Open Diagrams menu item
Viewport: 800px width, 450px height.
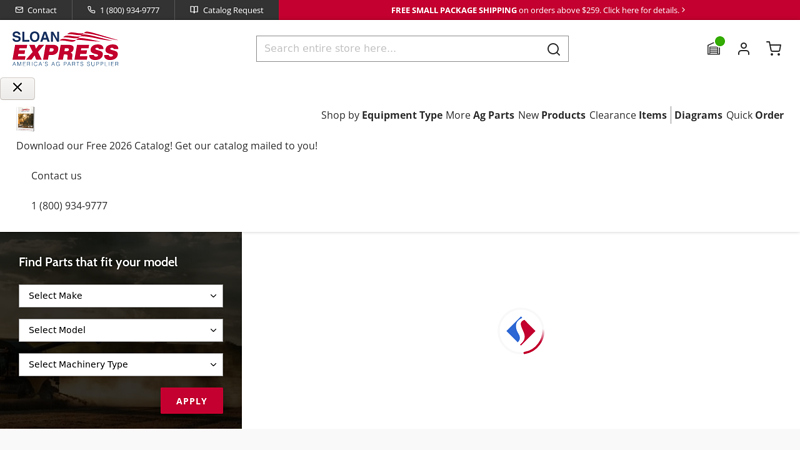click(x=698, y=115)
